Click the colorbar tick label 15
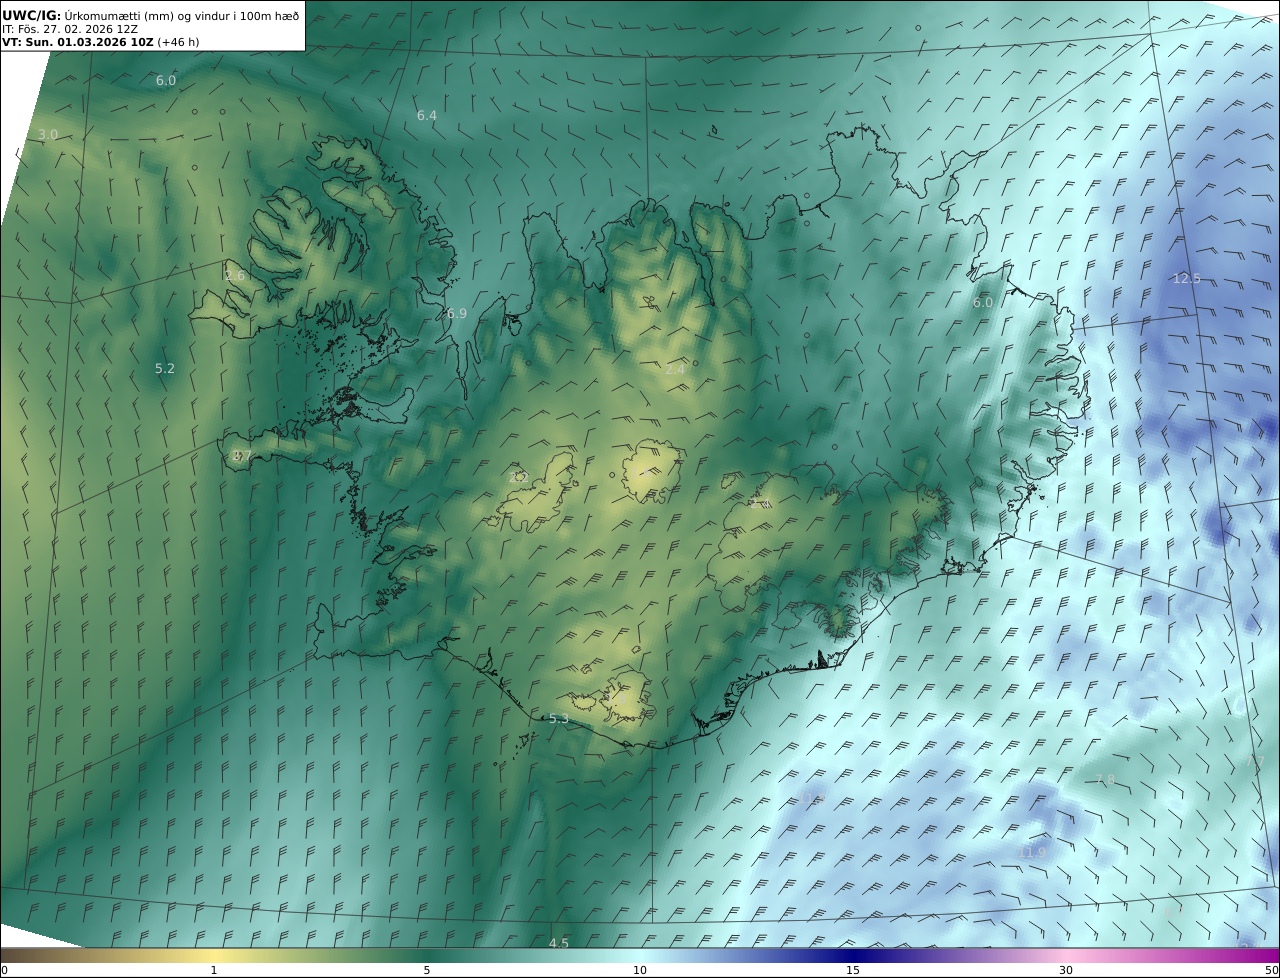The width and height of the screenshot is (1280, 978). click(x=853, y=970)
